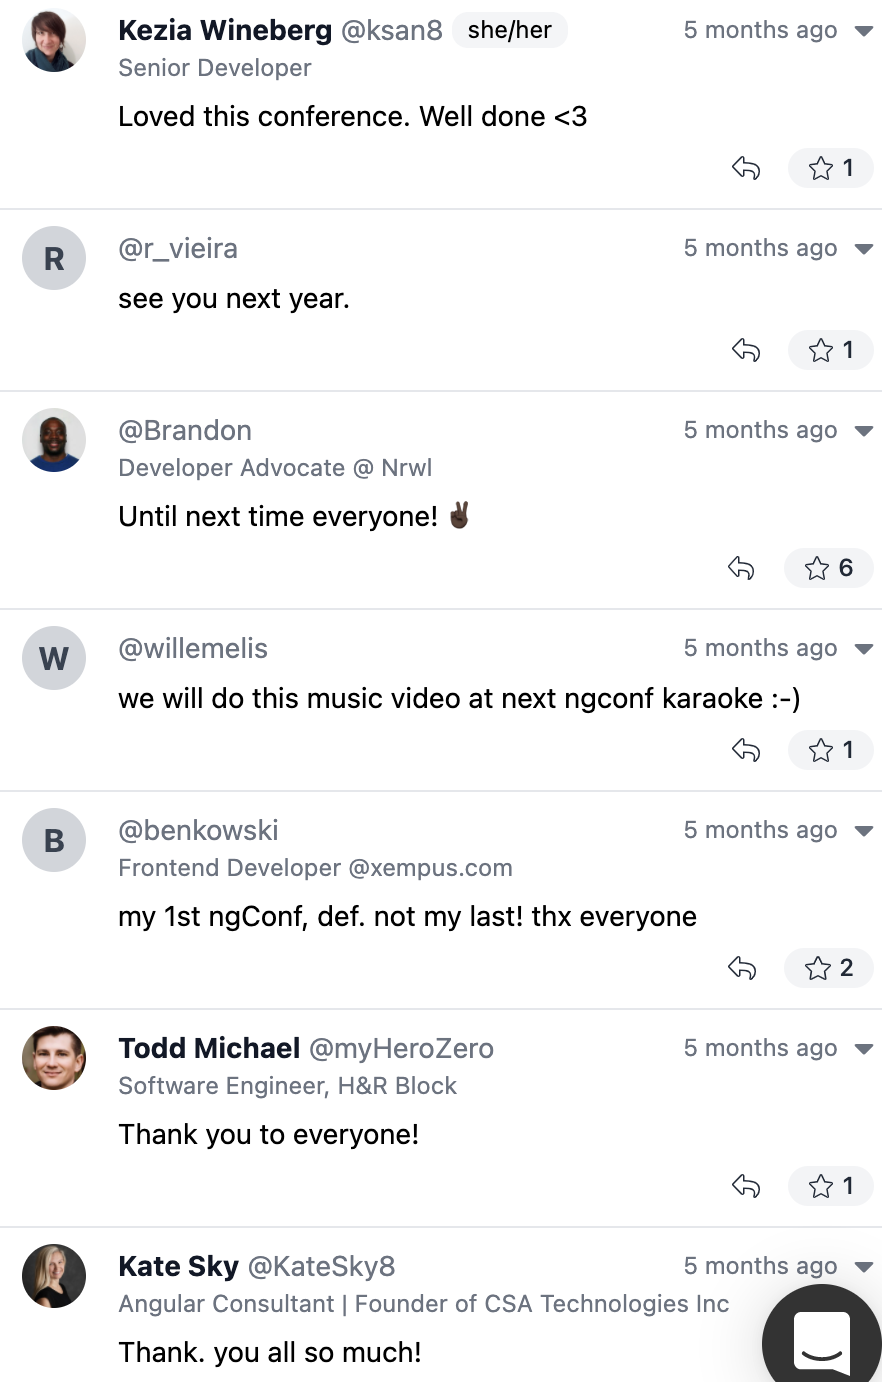882x1382 pixels.
Task: Reply to @r_vieira's comment
Action: tap(746, 350)
